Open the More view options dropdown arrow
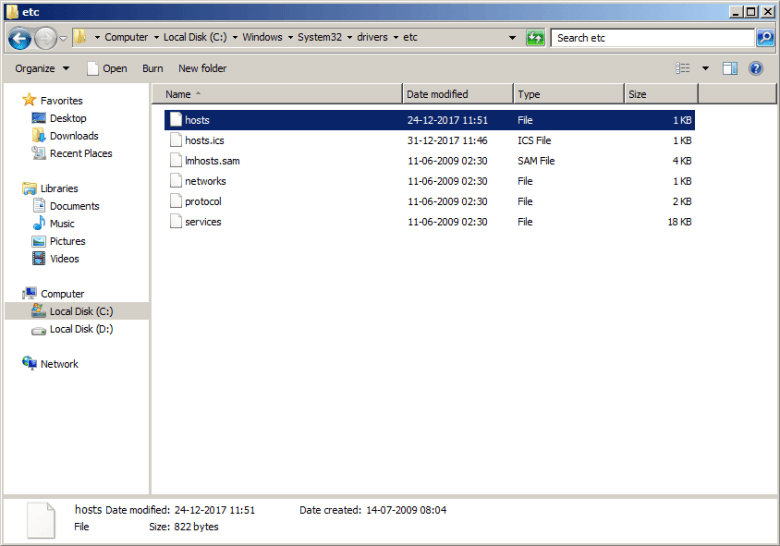Screen dimensions: 780x546 pyautogui.click(x=705, y=68)
